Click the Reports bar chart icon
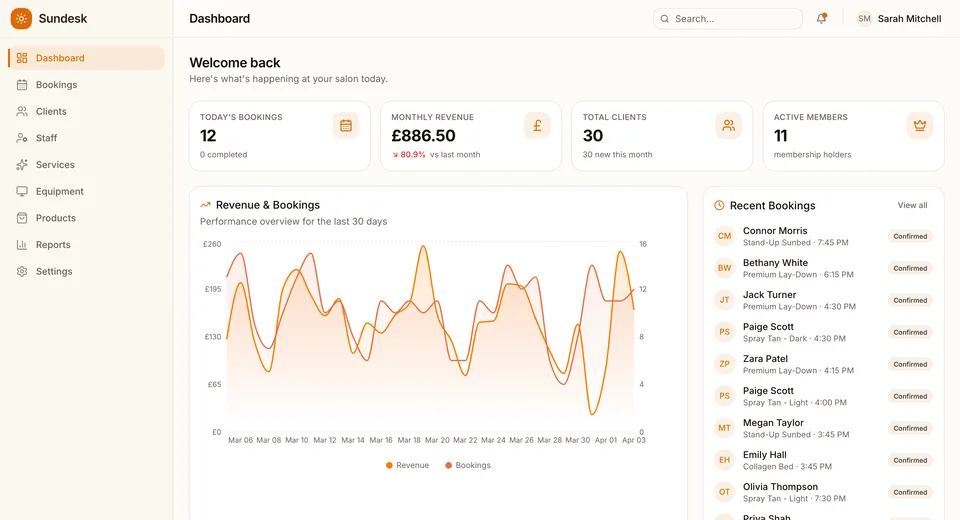This screenshot has height=520, width=960. [22, 244]
